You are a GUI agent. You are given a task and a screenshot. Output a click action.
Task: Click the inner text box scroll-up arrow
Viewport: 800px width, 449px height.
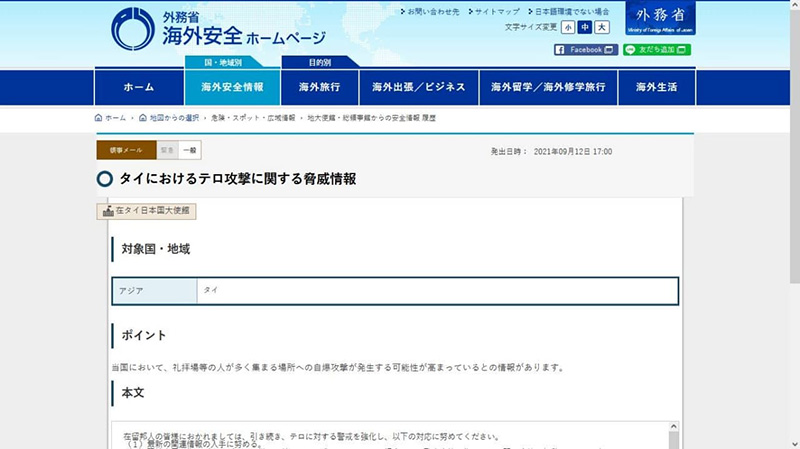click(673, 427)
